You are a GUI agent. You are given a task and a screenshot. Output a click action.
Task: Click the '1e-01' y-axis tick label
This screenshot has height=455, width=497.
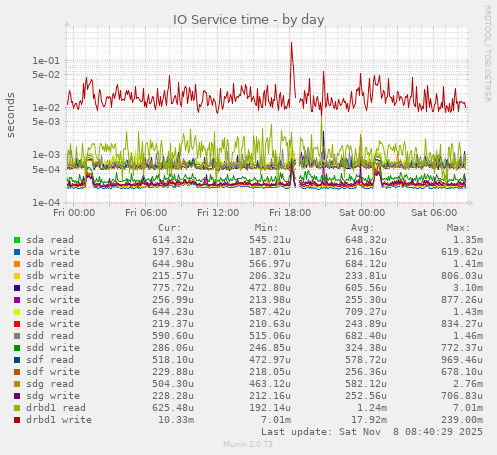pos(46,61)
